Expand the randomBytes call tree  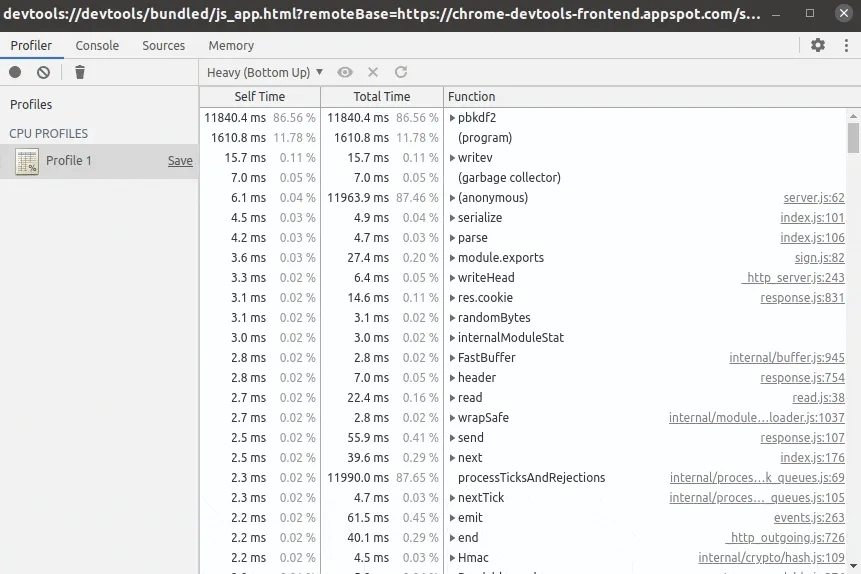point(453,318)
